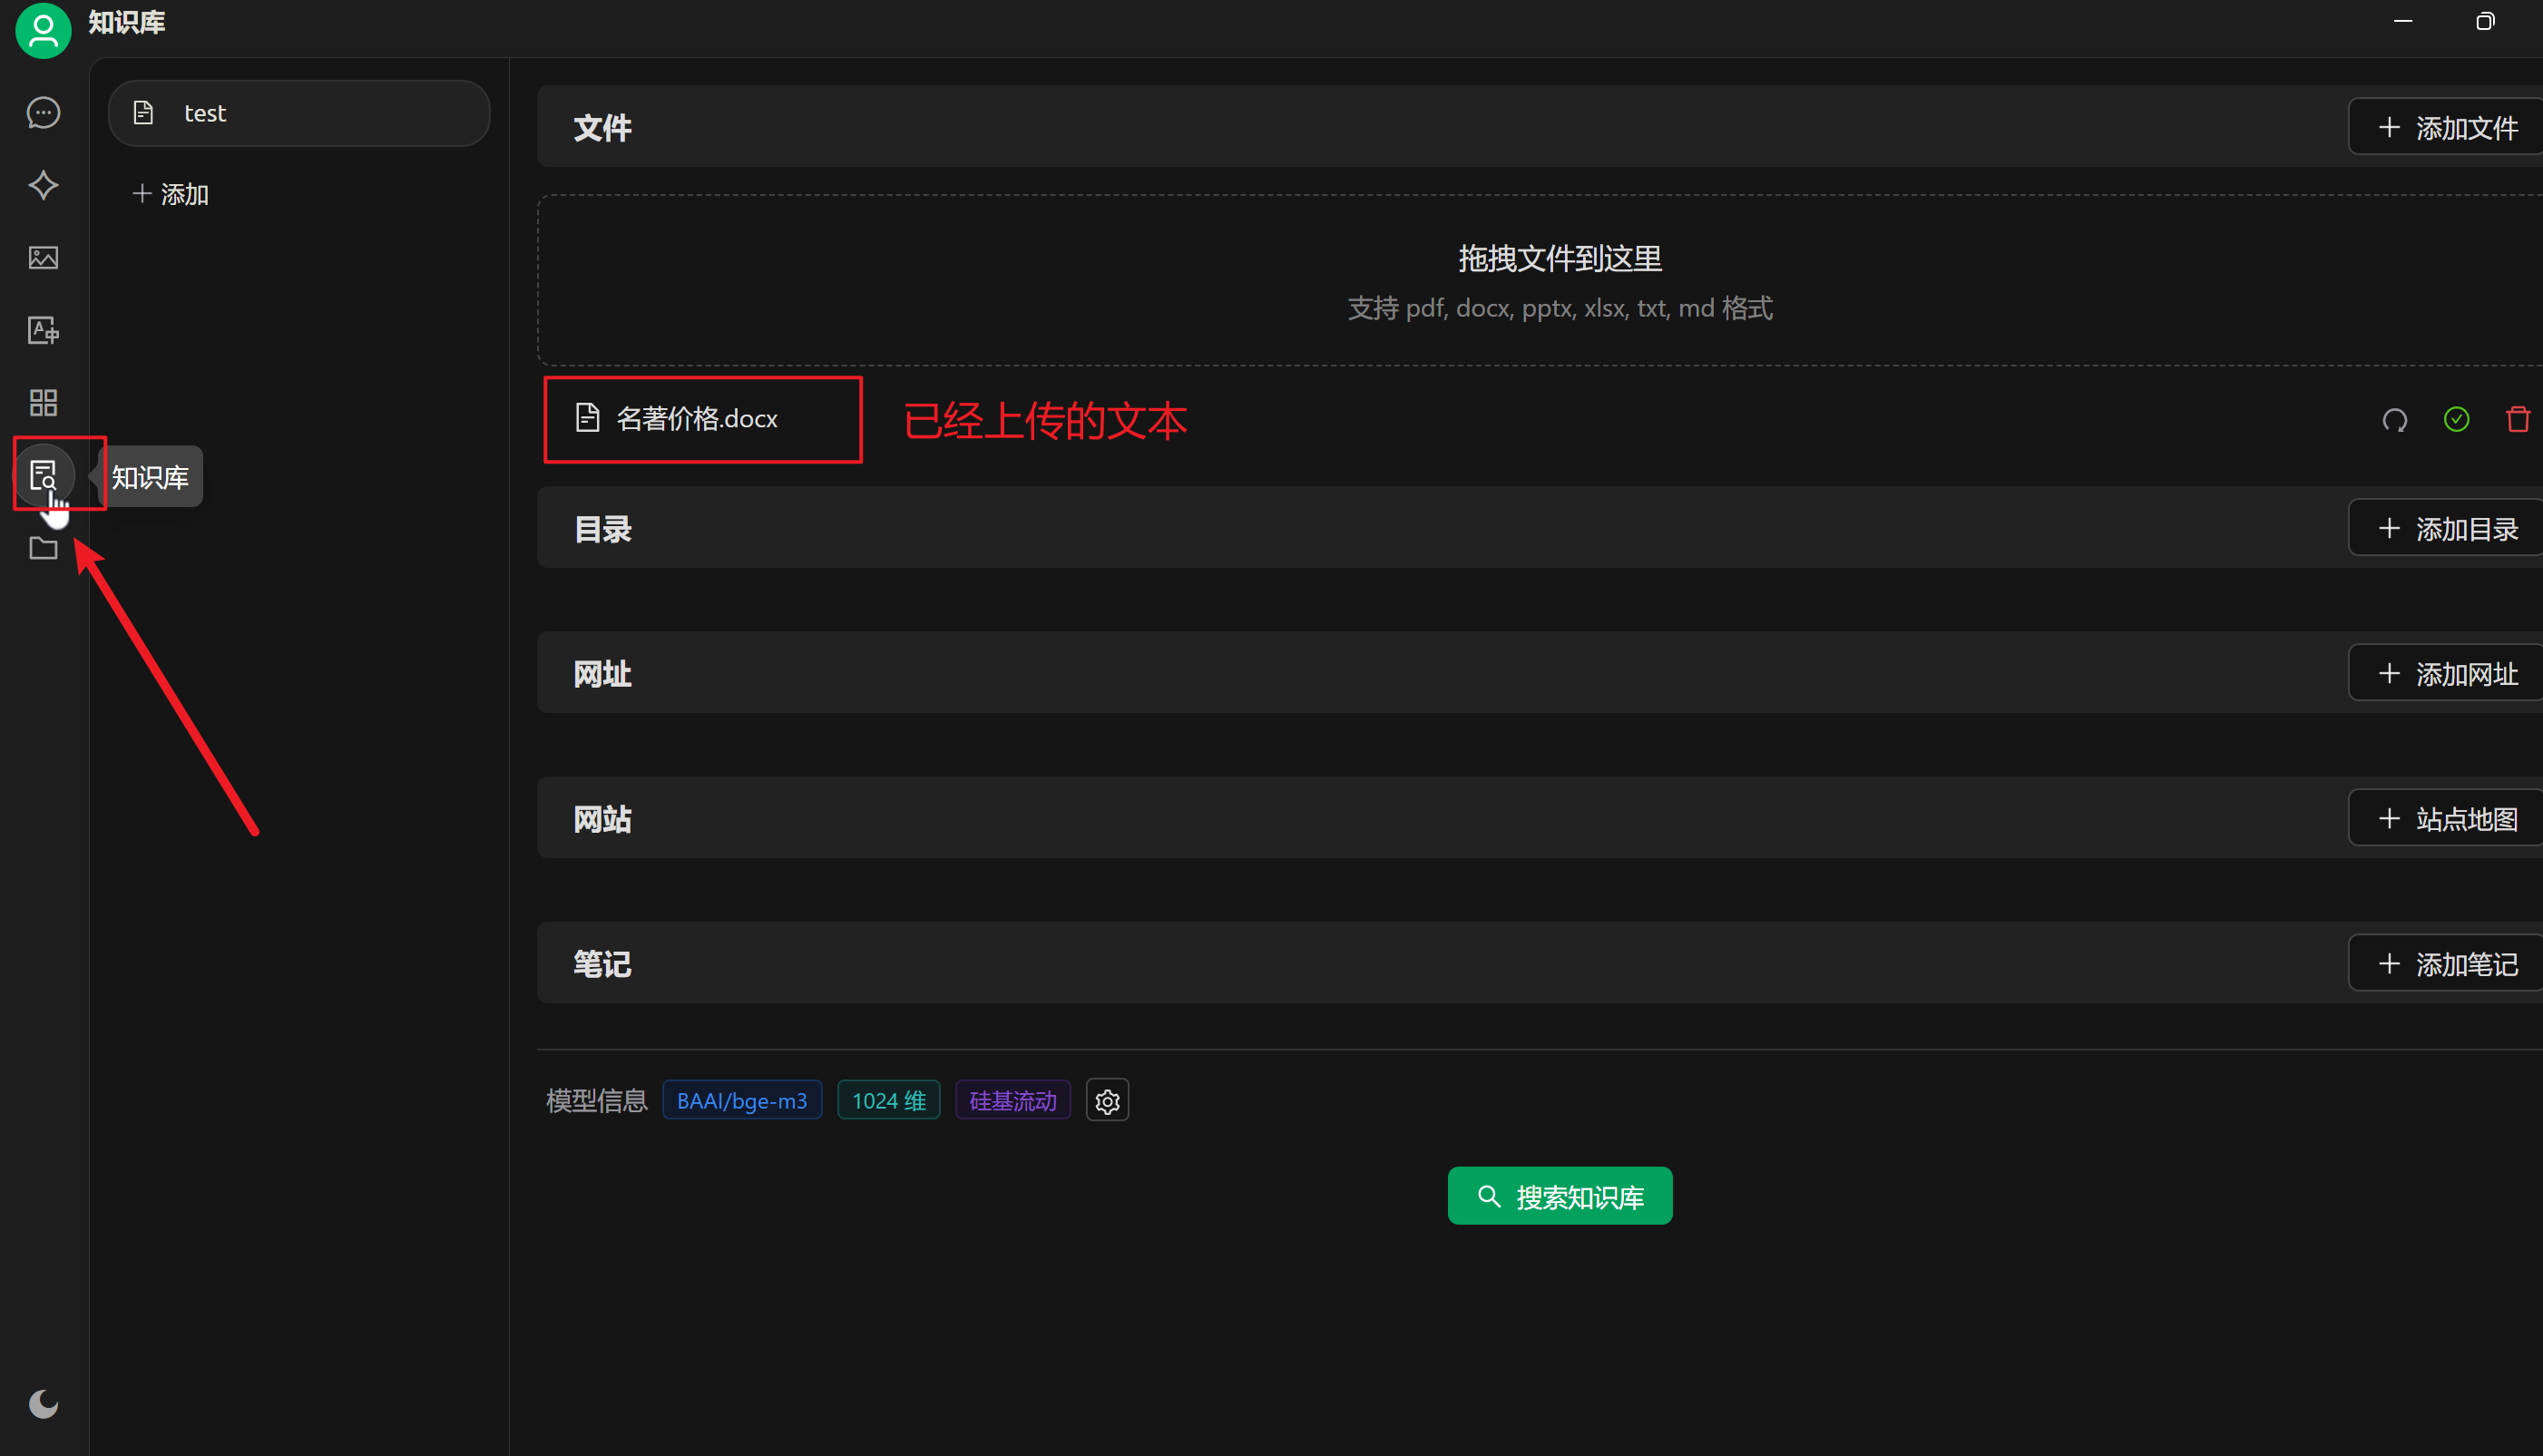
Task: Open the image painting sidebar icon
Action: 43,258
